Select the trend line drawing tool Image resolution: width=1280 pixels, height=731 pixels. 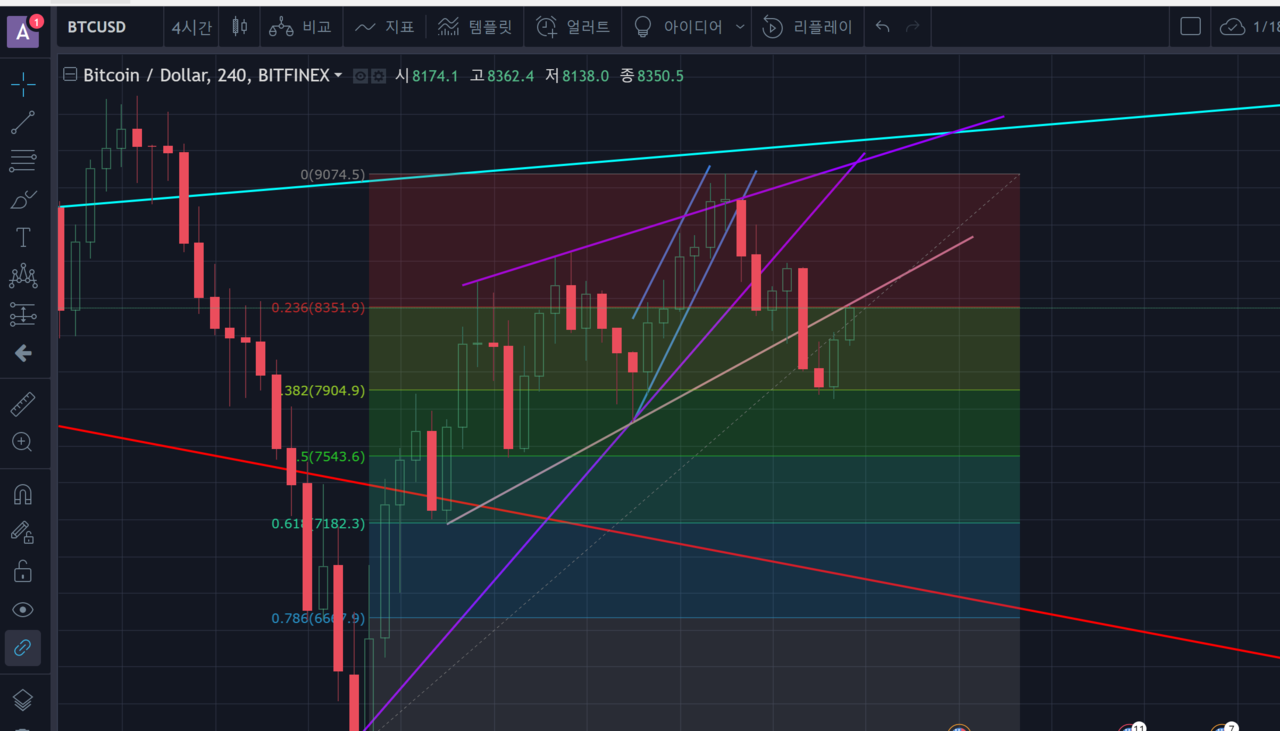[23, 122]
